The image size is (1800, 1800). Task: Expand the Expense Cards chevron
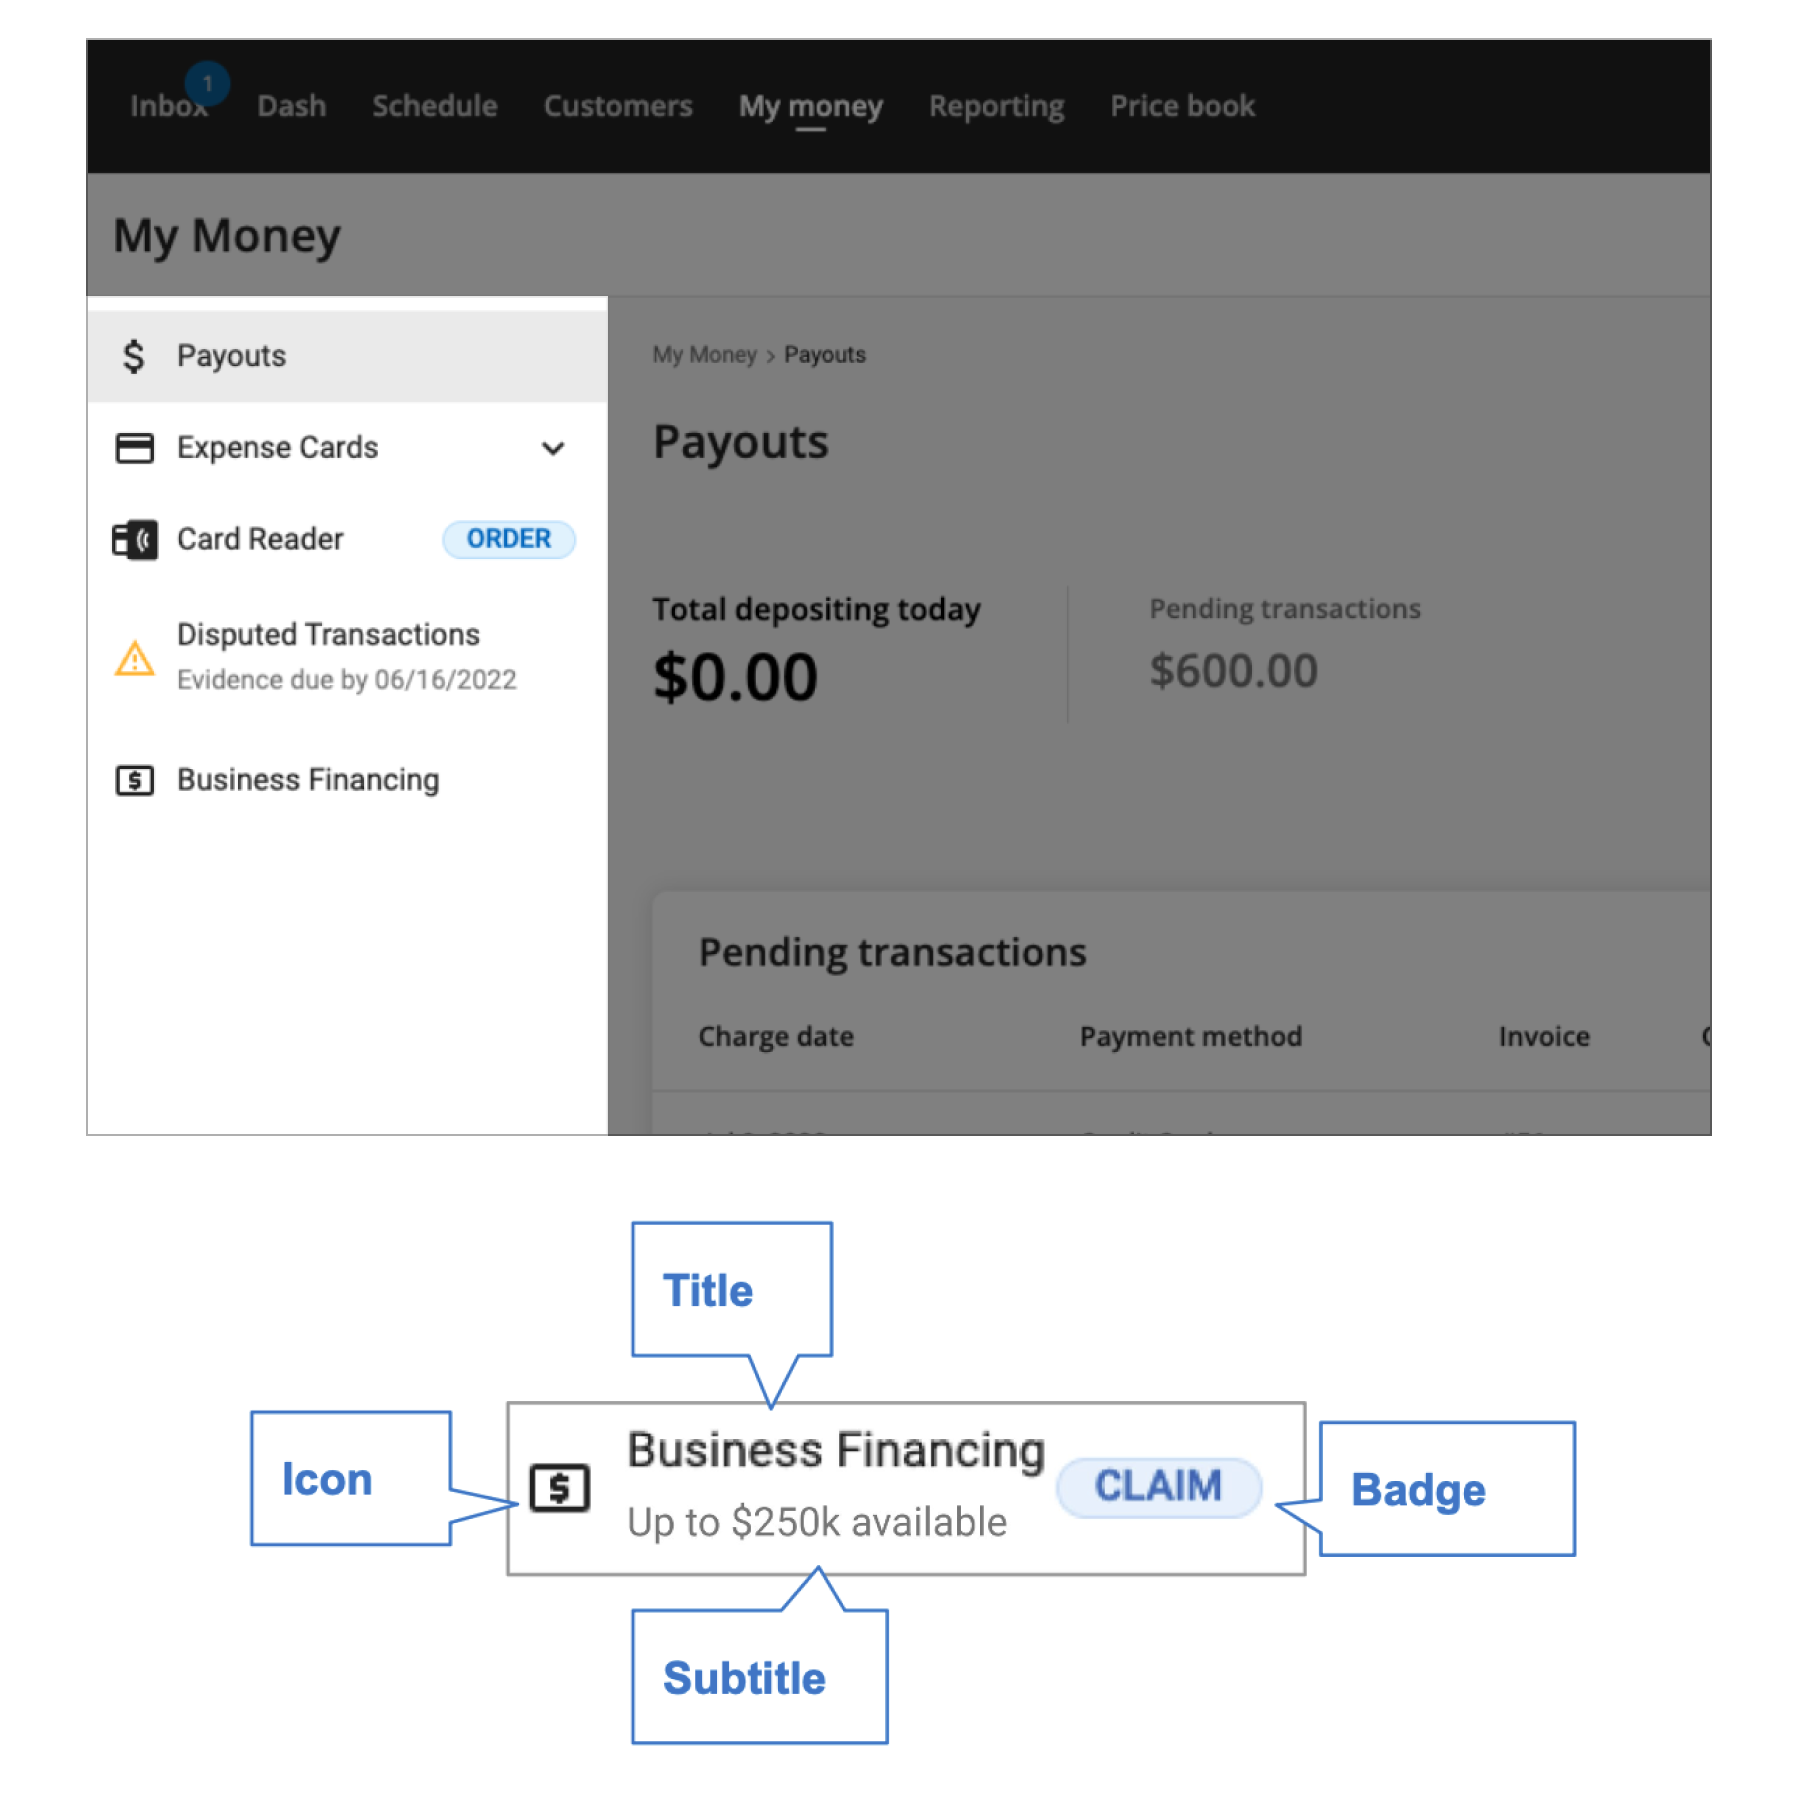tap(553, 448)
